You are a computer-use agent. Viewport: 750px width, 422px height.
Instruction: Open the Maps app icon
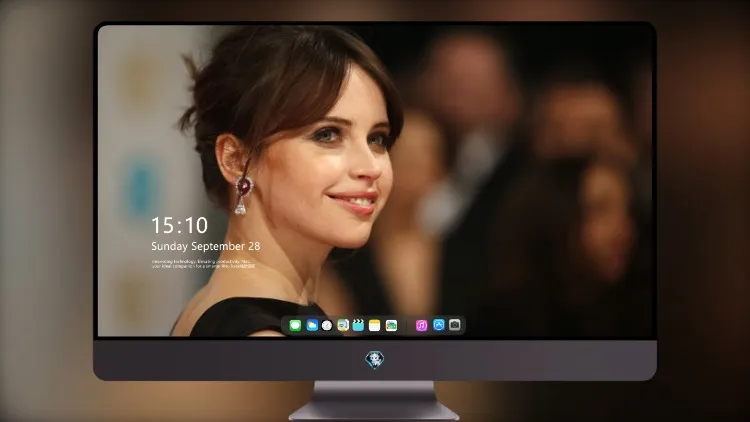pyautogui.click(x=343, y=325)
